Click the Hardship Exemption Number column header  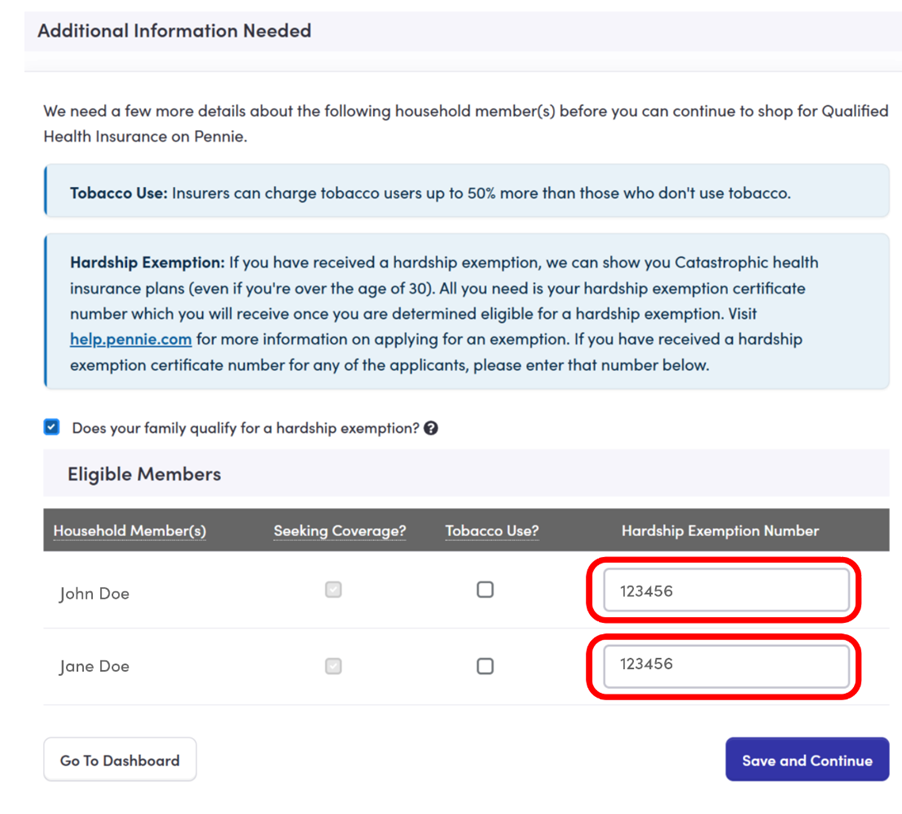coord(720,531)
